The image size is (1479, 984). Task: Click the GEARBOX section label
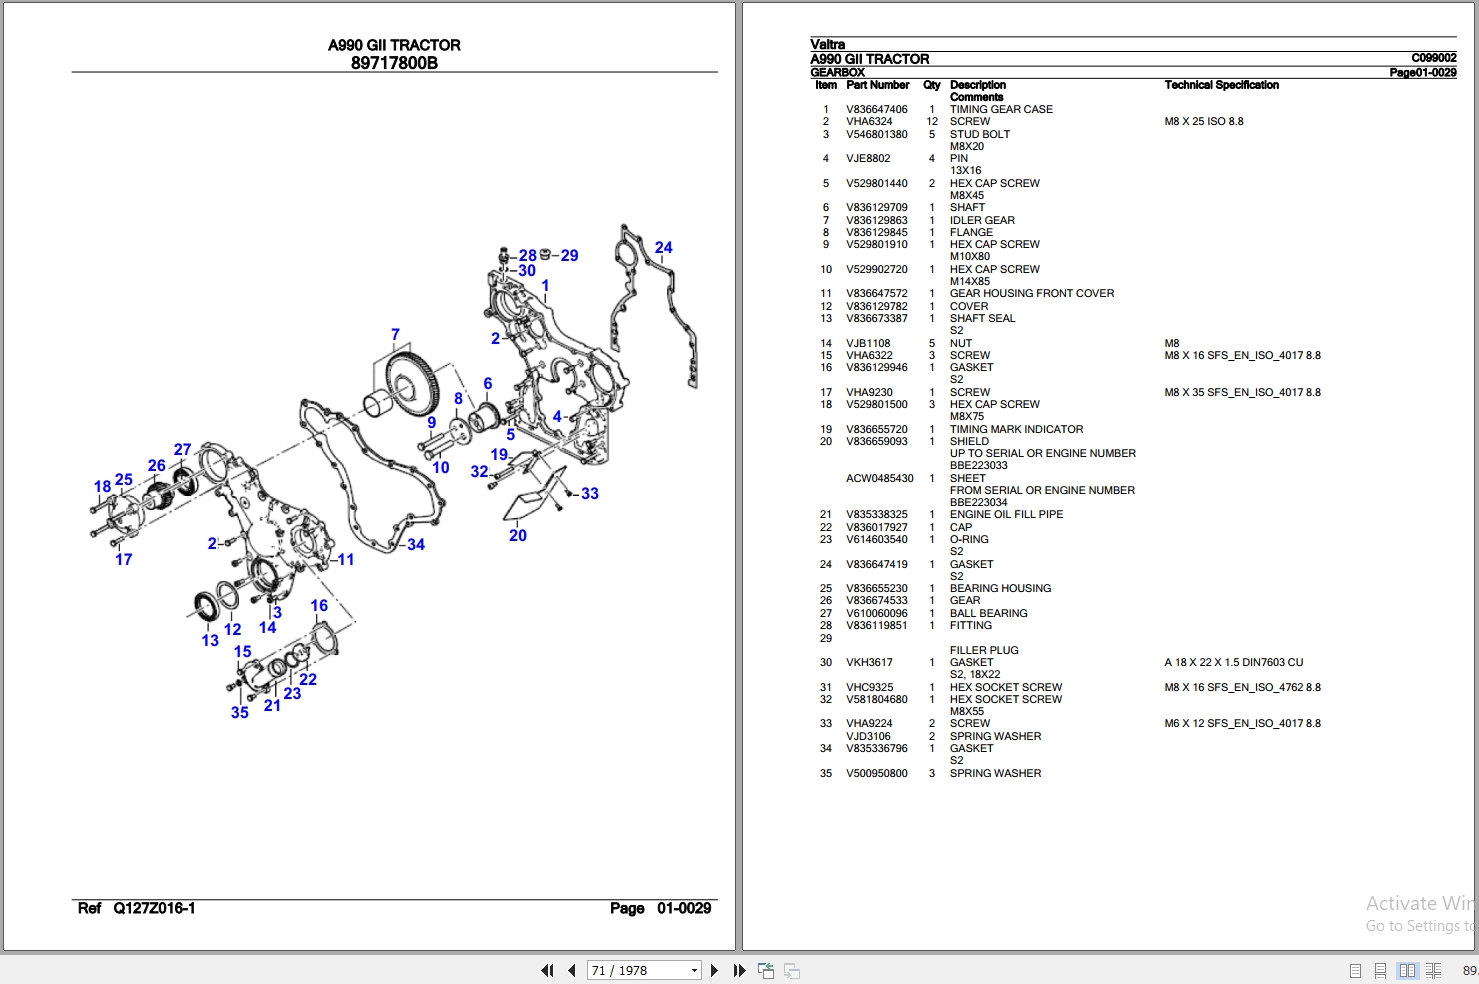point(838,72)
